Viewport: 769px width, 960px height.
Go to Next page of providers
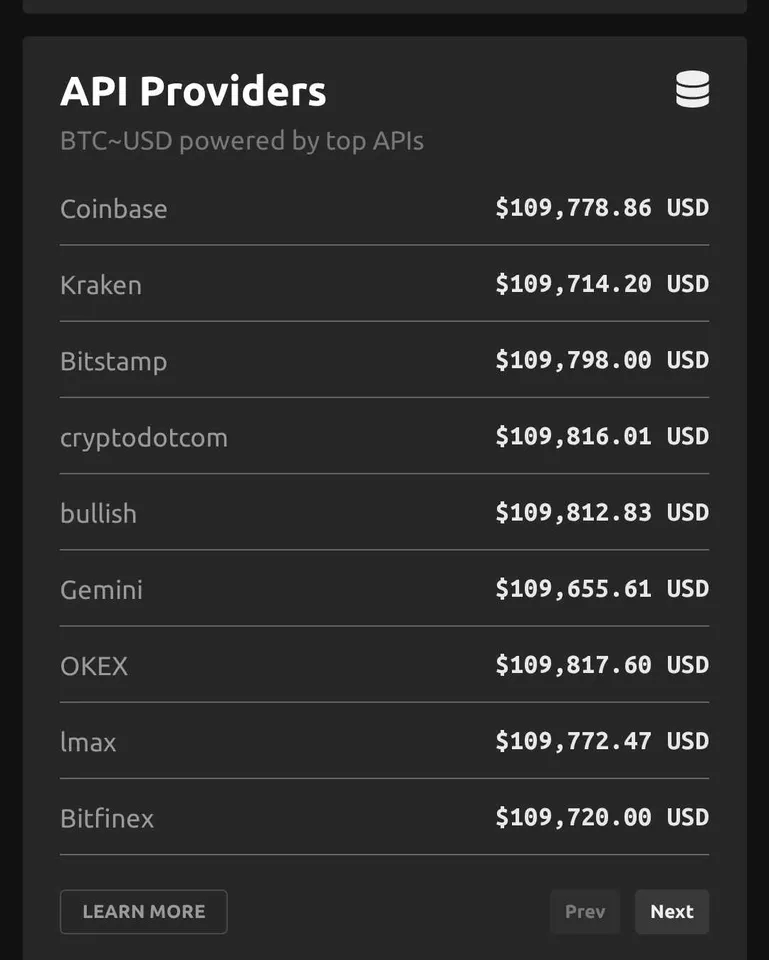pyautogui.click(x=671, y=912)
